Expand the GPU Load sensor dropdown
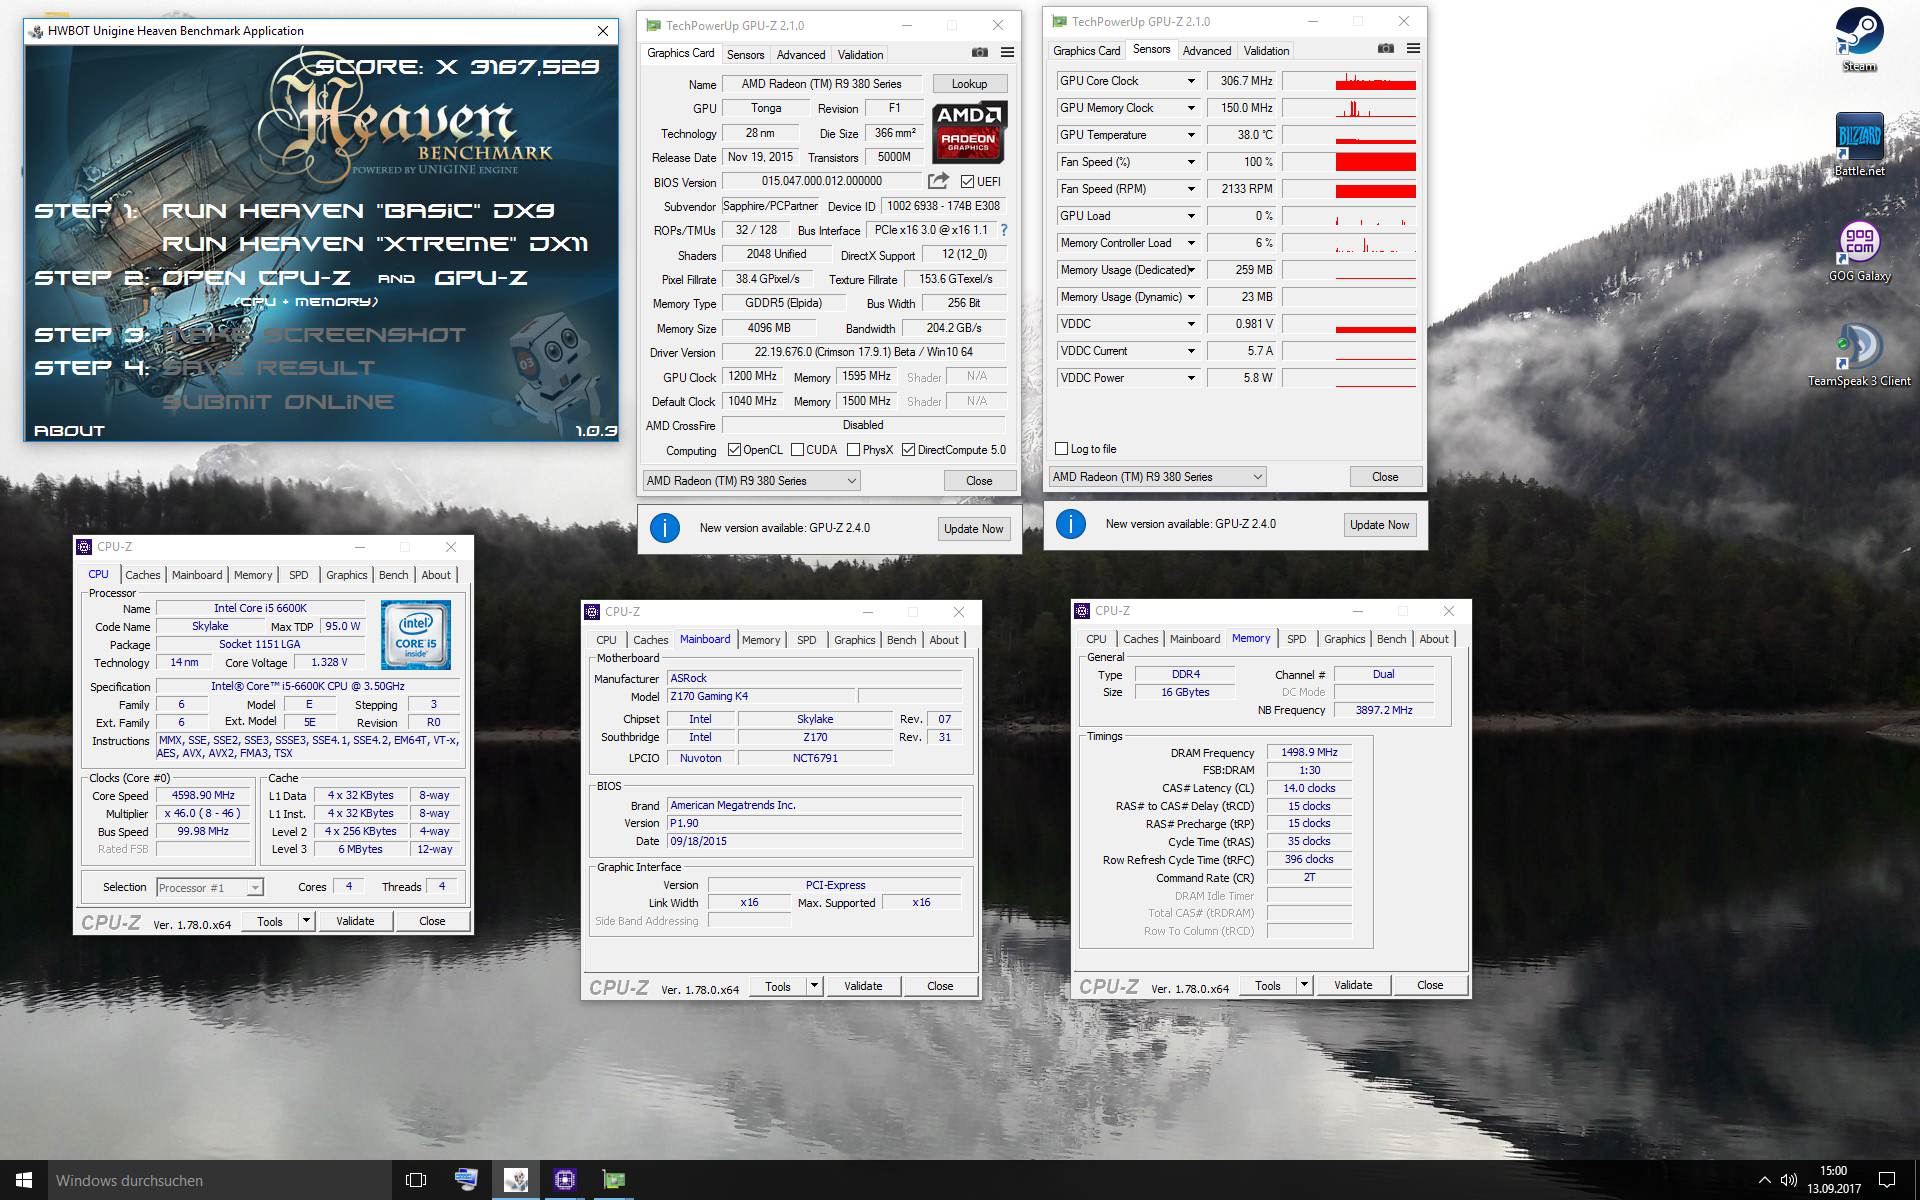1920x1200 pixels. pyautogui.click(x=1190, y=216)
